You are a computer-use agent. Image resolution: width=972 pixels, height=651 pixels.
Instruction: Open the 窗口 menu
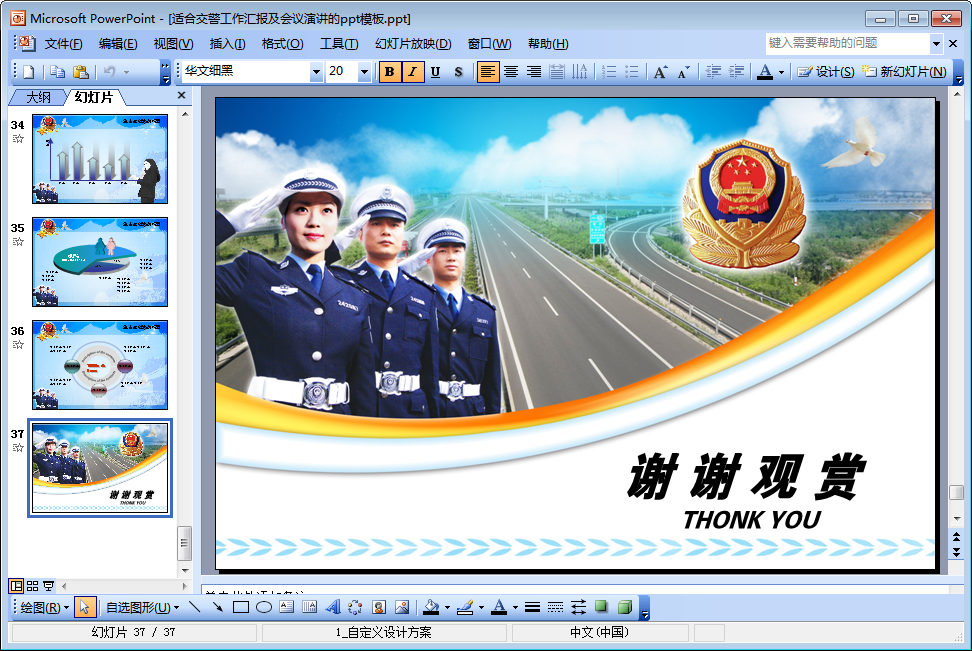point(489,44)
